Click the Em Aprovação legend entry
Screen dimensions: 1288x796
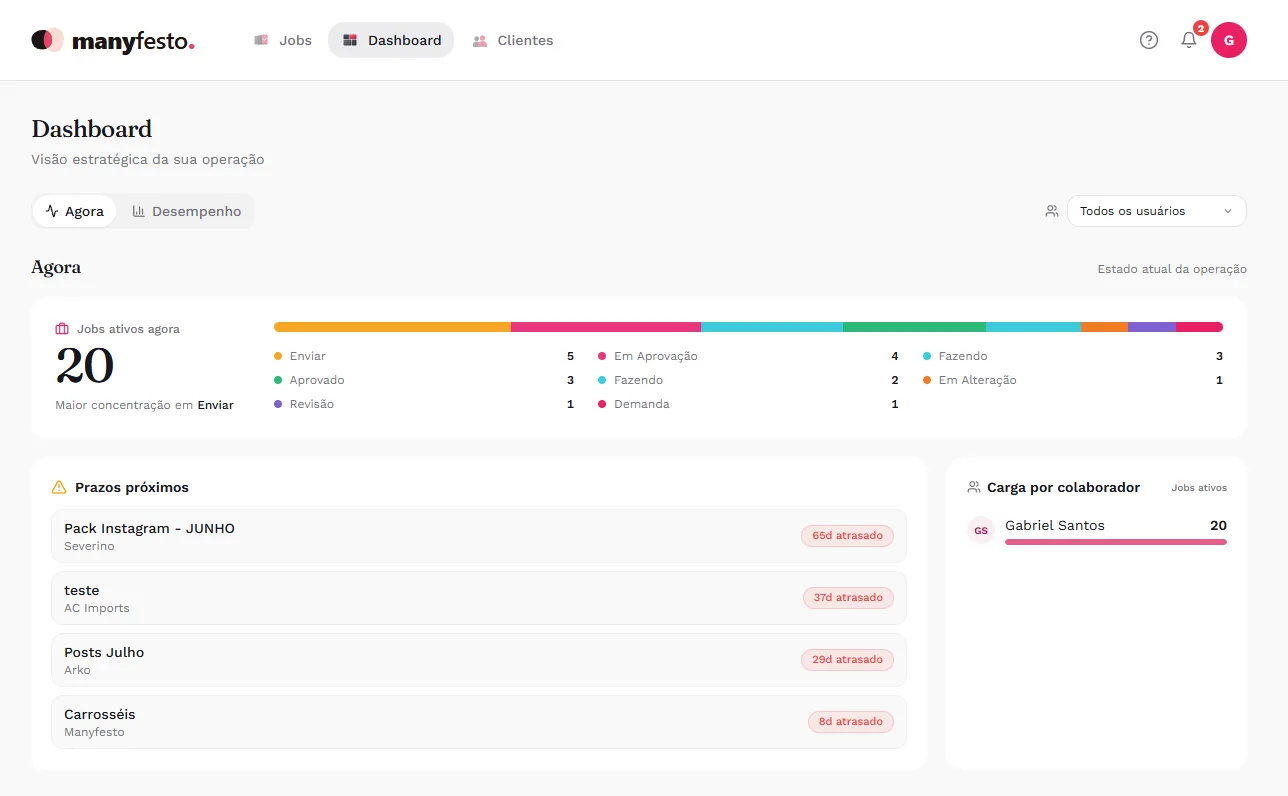click(748, 356)
